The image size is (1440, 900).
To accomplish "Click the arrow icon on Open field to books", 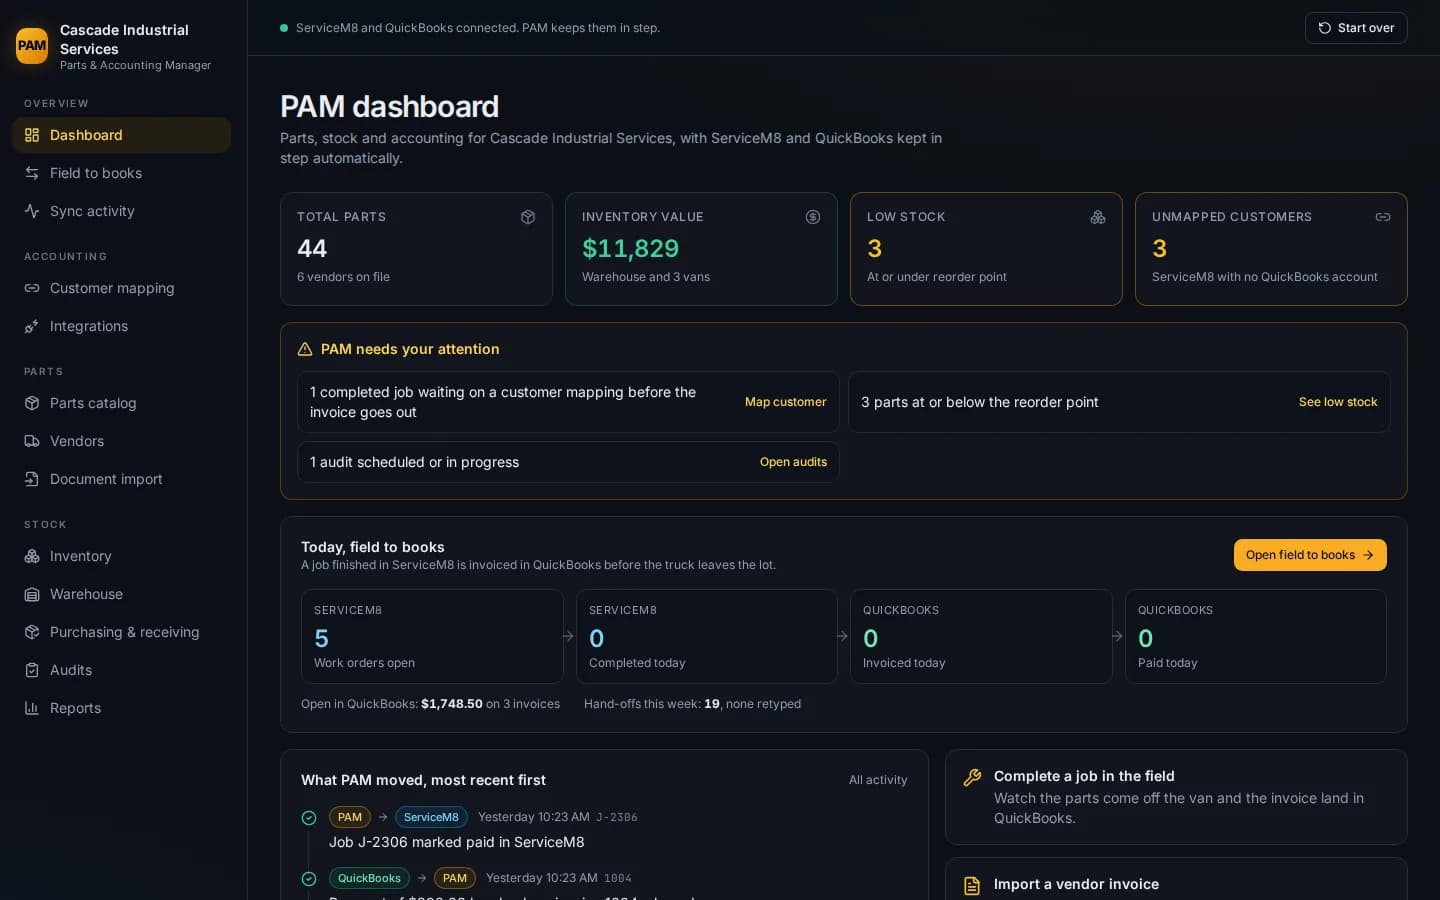I will click(x=1368, y=555).
